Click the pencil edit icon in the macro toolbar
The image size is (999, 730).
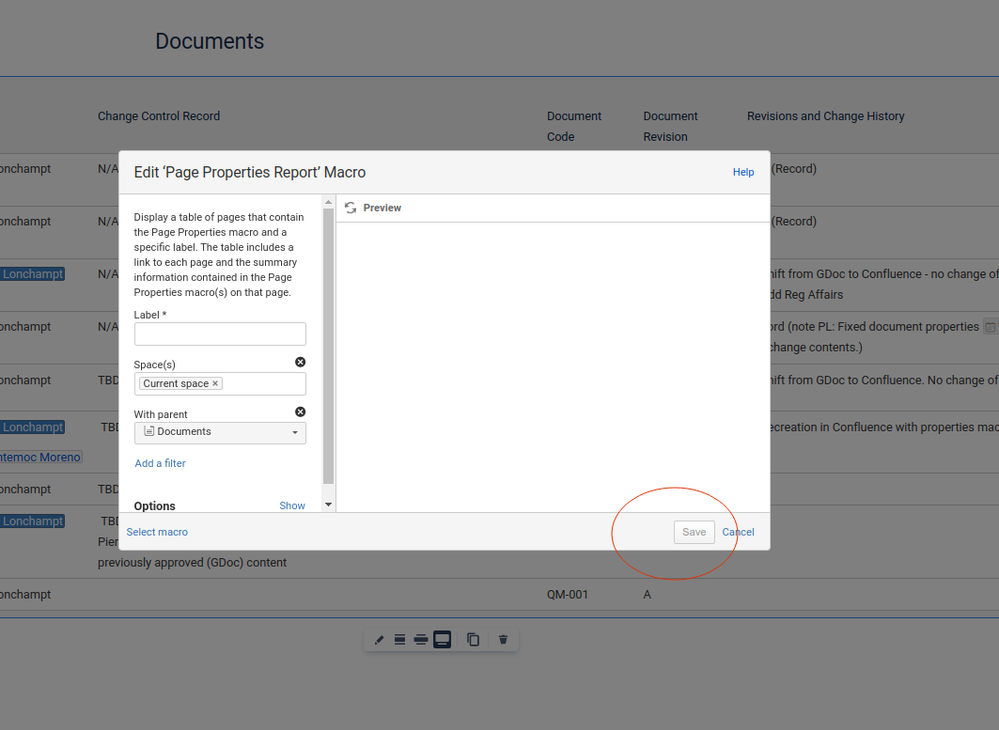pos(379,640)
